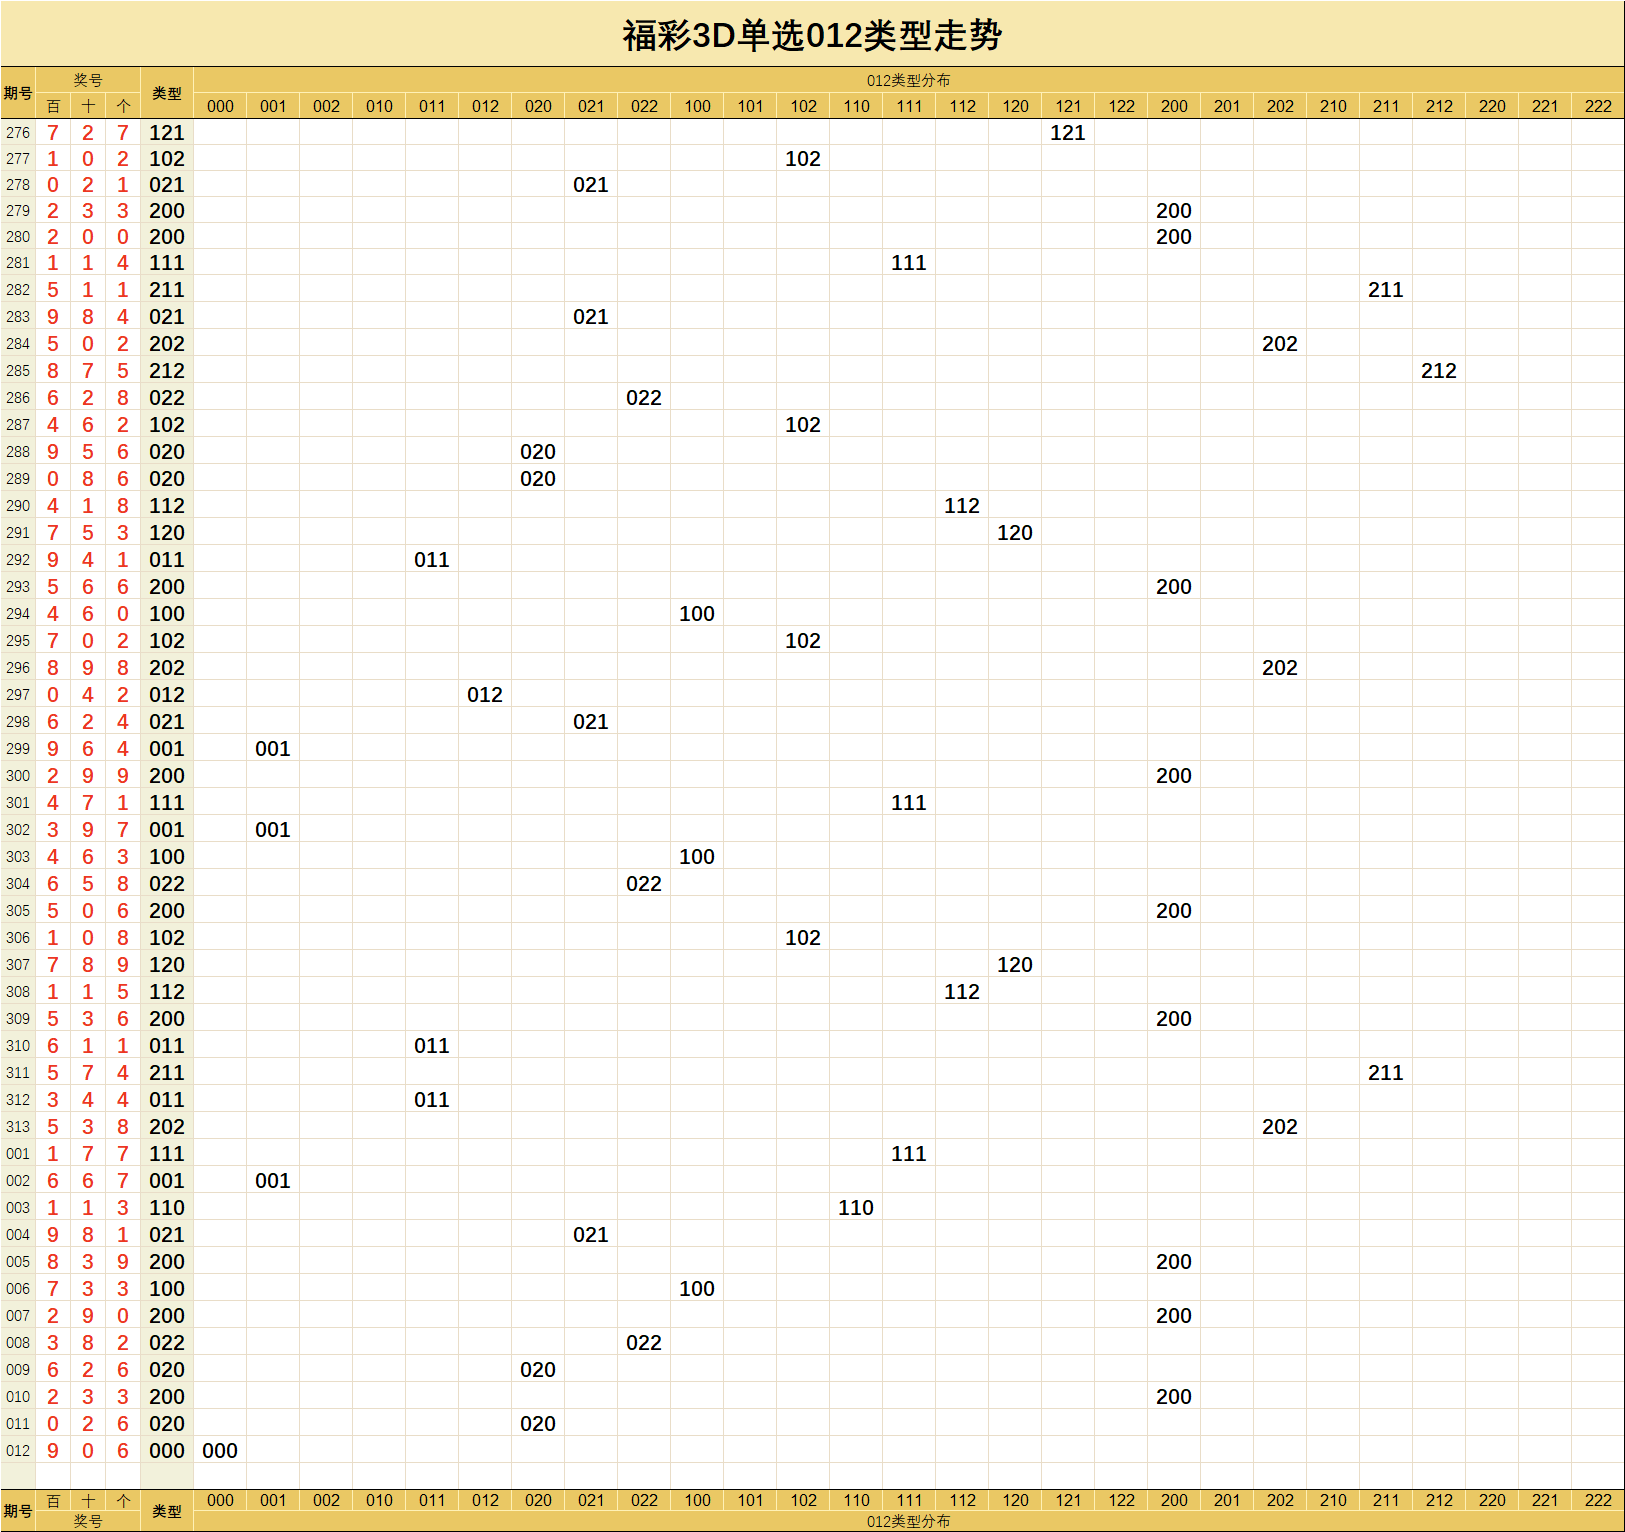Click the 200 distribution cell in row 010
This screenshot has width=1625, height=1532.
coord(1174,1396)
